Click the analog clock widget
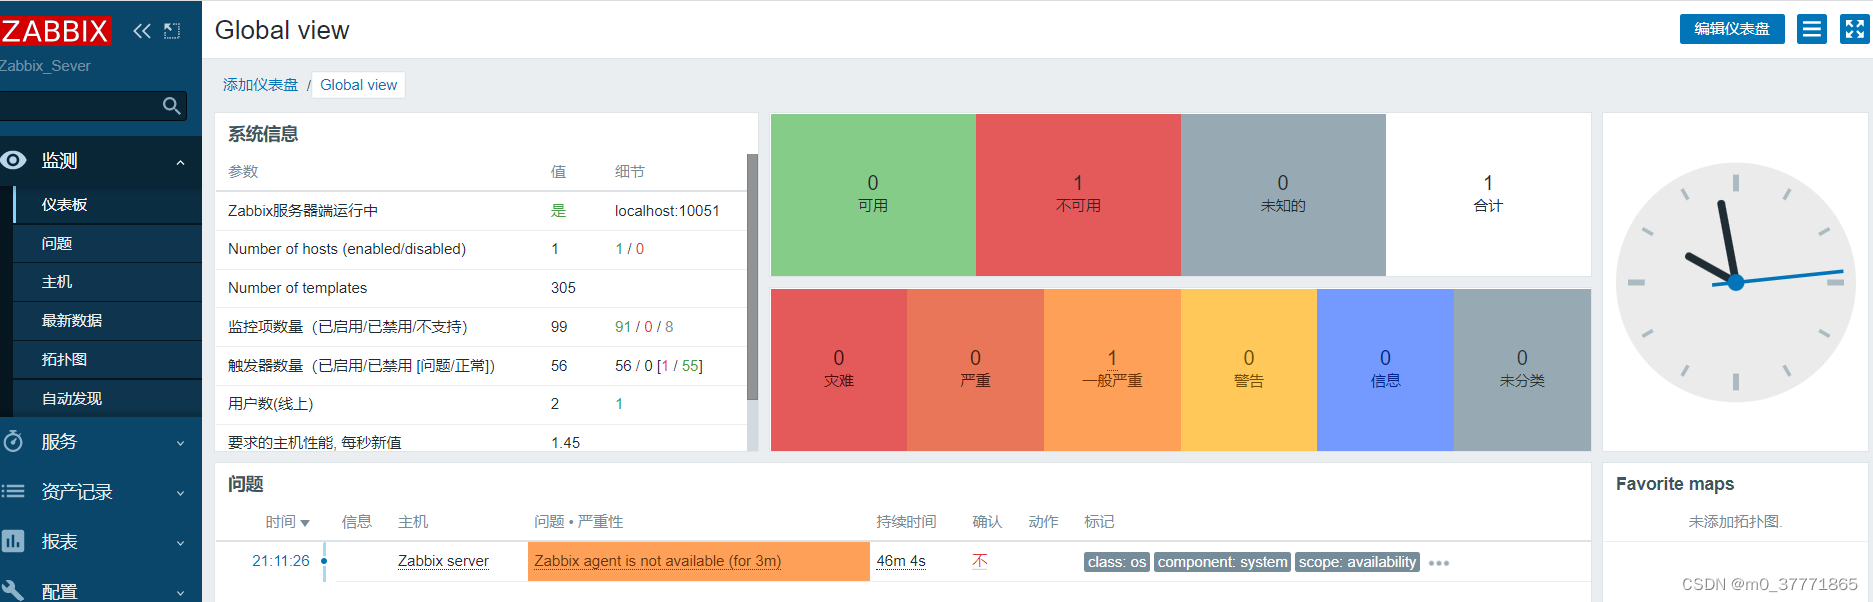1873x602 pixels. coord(1735,282)
